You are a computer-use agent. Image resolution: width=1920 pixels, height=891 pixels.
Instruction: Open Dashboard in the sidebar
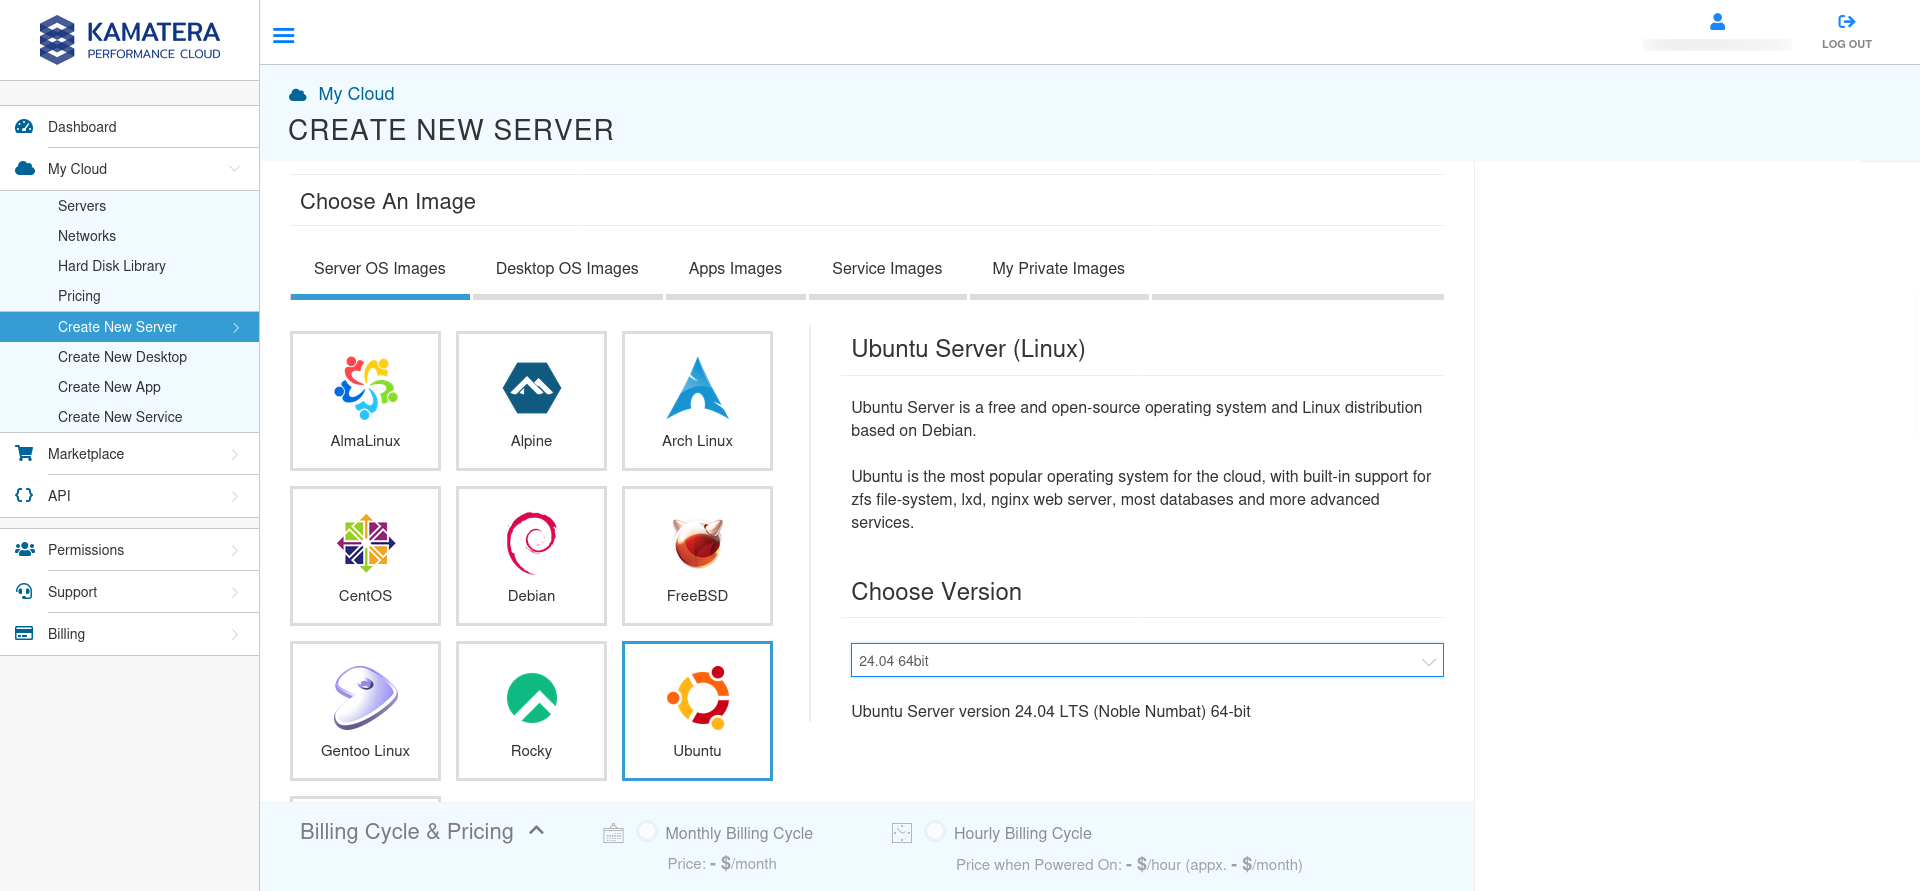[129, 127]
